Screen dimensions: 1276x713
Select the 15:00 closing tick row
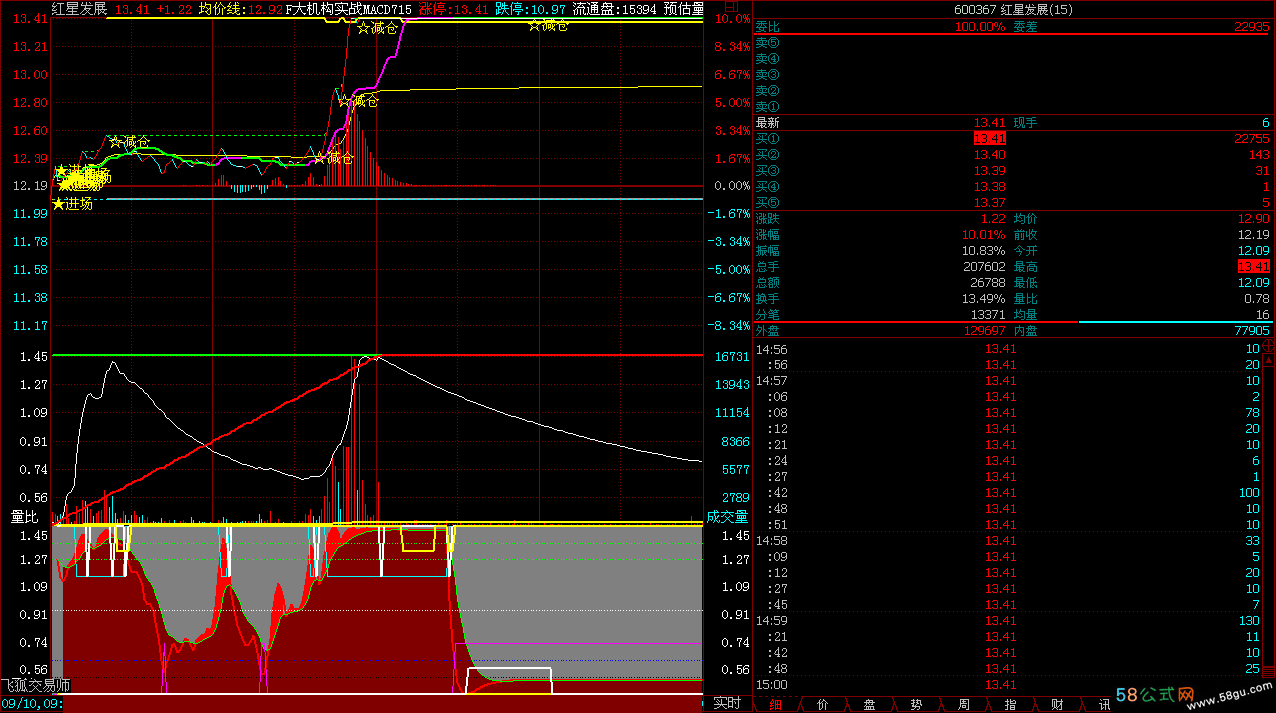tap(1008, 685)
